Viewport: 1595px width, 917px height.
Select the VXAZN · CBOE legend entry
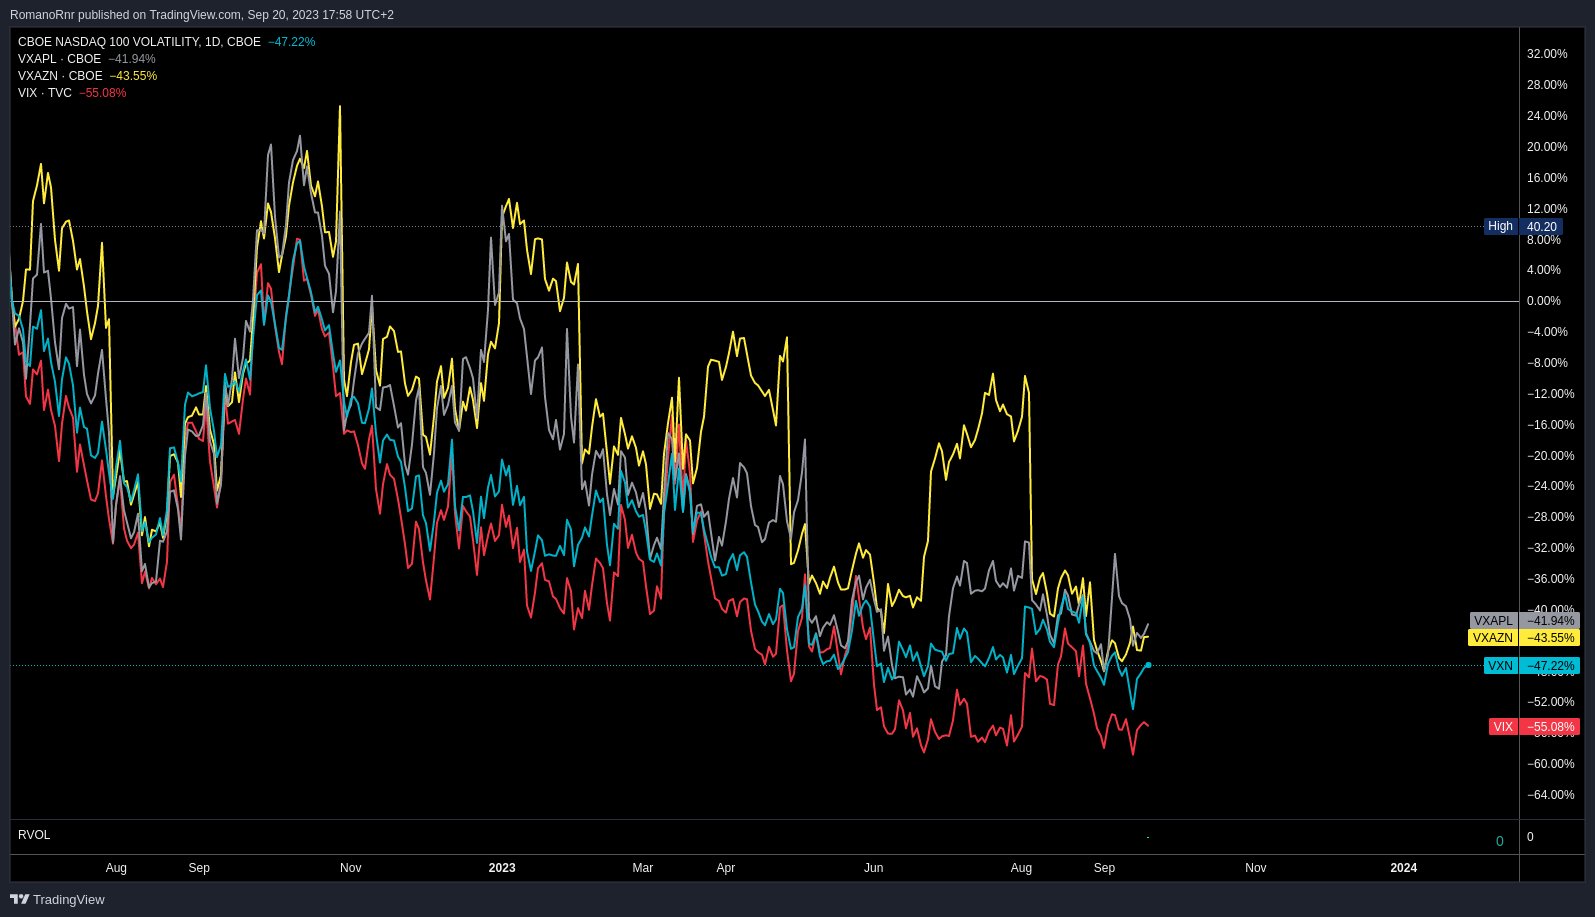tap(60, 76)
